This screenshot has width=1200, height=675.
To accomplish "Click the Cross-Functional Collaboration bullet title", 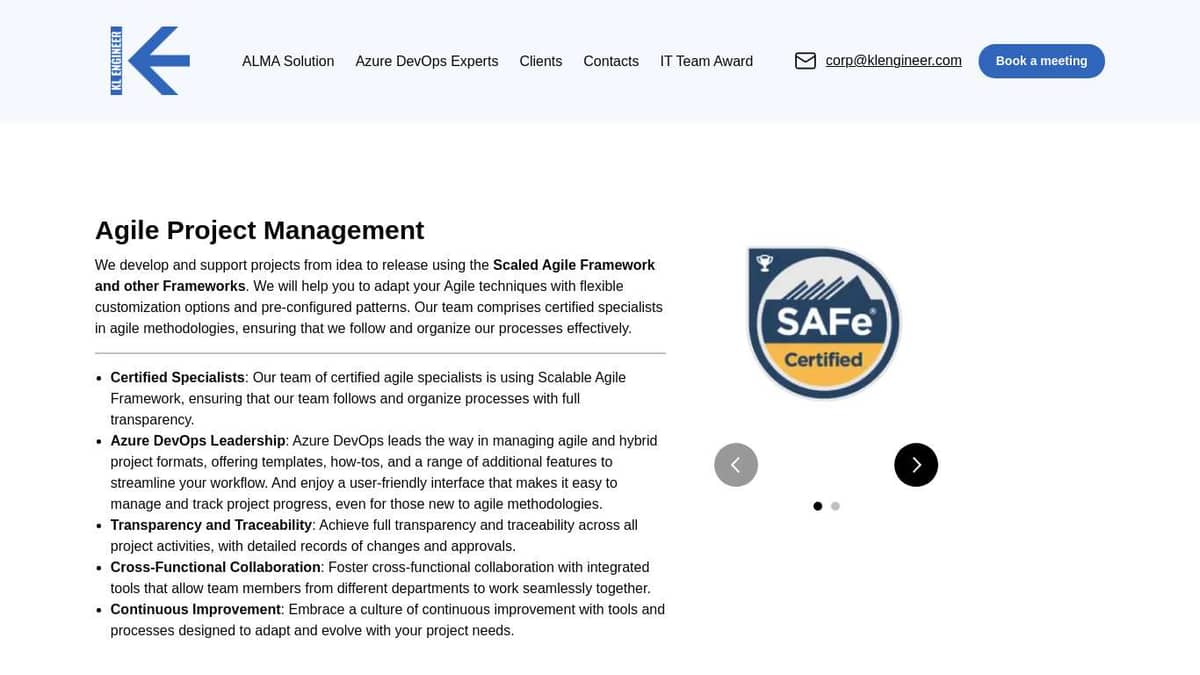I will coord(215,567).
